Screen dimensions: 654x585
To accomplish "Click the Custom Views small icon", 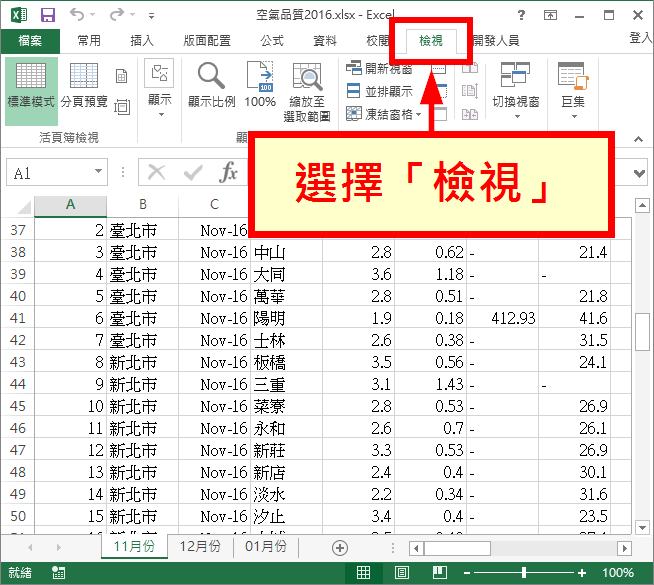I will pos(121,107).
